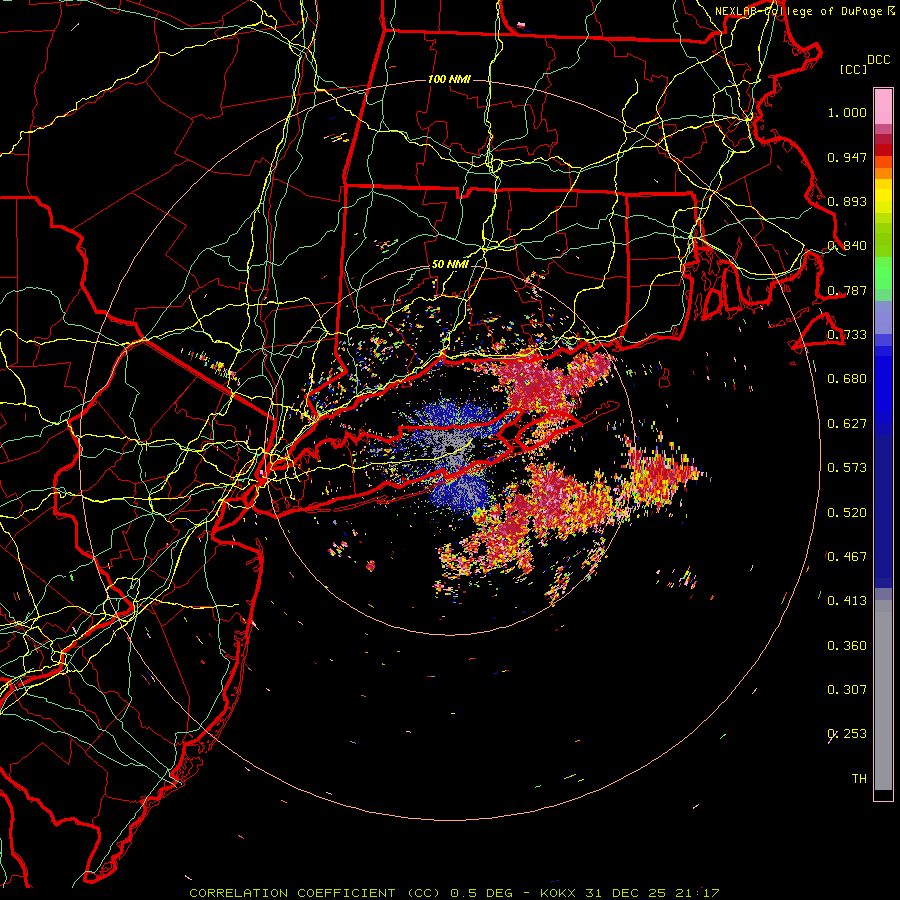Select the 0.893 legend value

tap(847, 201)
